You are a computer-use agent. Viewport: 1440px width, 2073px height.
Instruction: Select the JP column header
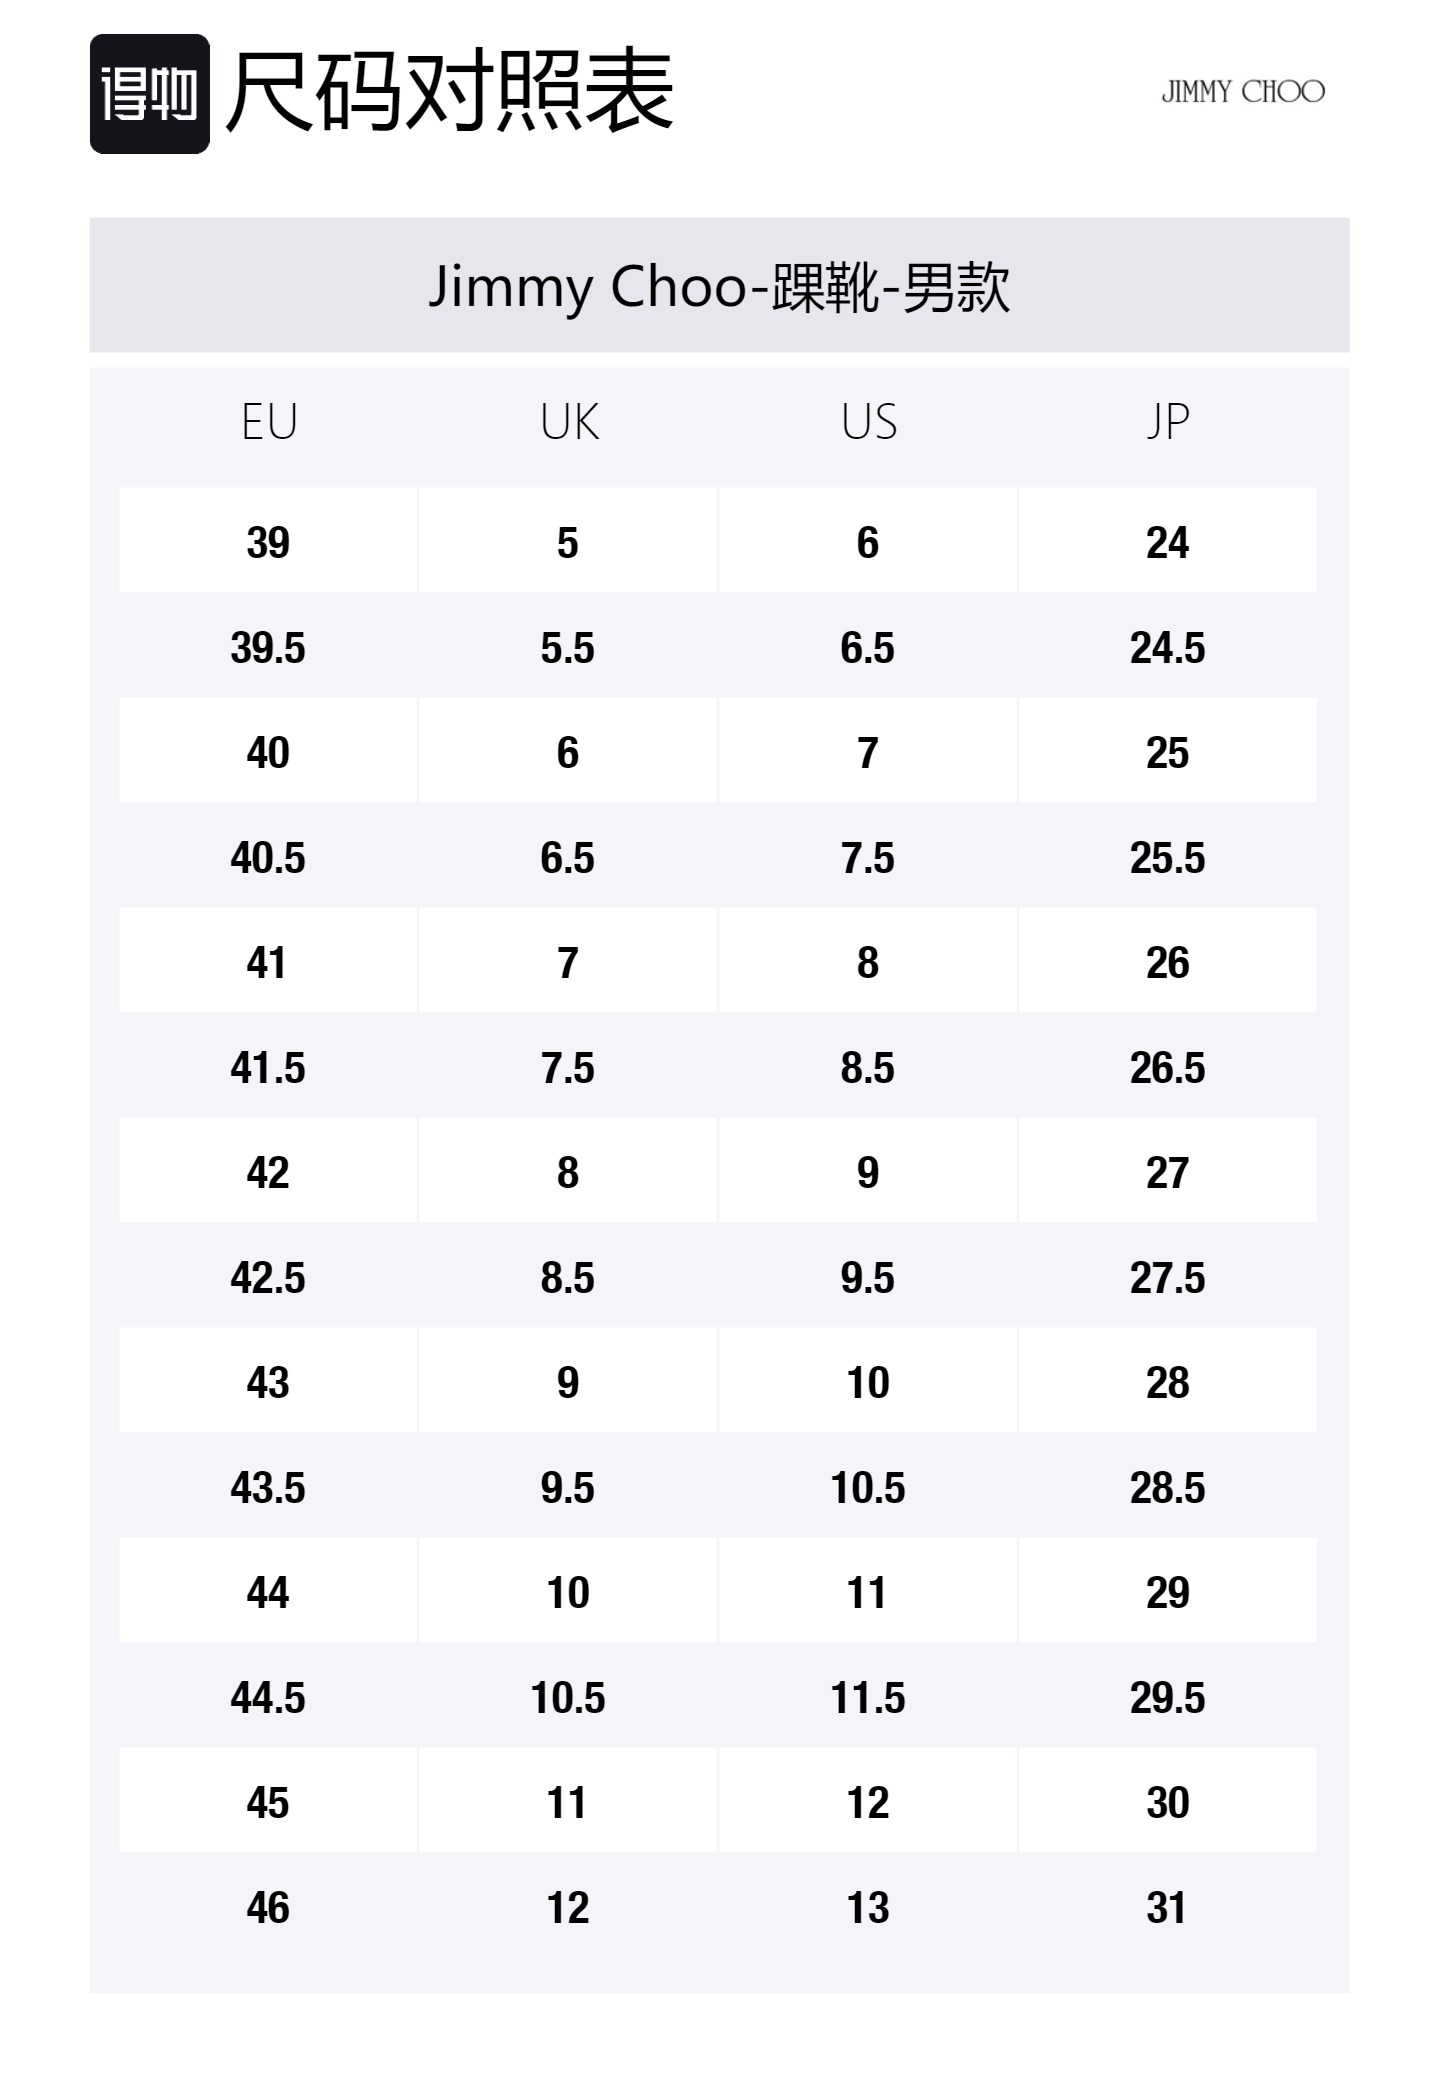tap(1167, 422)
